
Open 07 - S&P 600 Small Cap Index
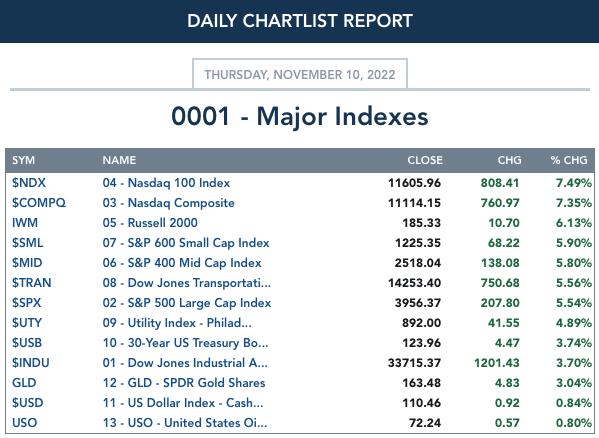click(186, 243)
